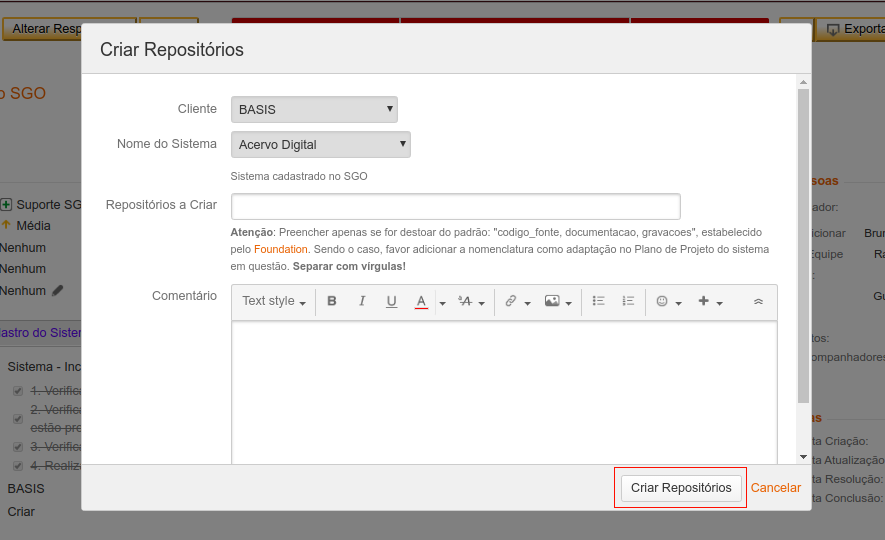Click the insert image icon
Screen dimensions: 885x540
557,301
